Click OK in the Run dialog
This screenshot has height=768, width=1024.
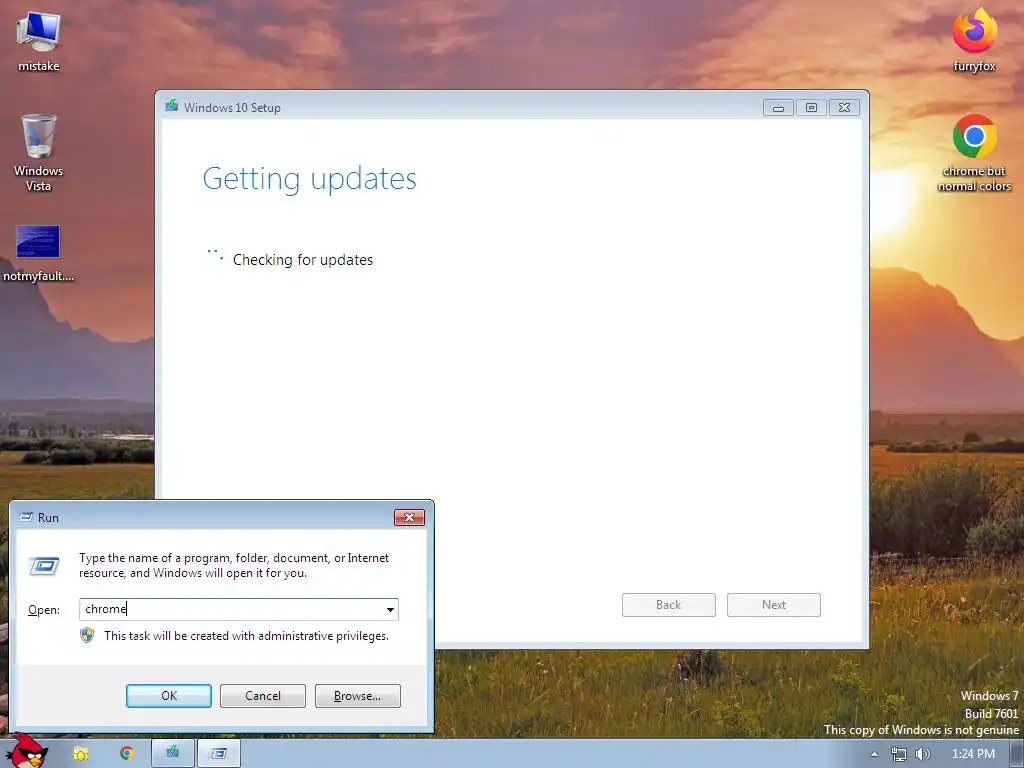click(x=168, y=696)
